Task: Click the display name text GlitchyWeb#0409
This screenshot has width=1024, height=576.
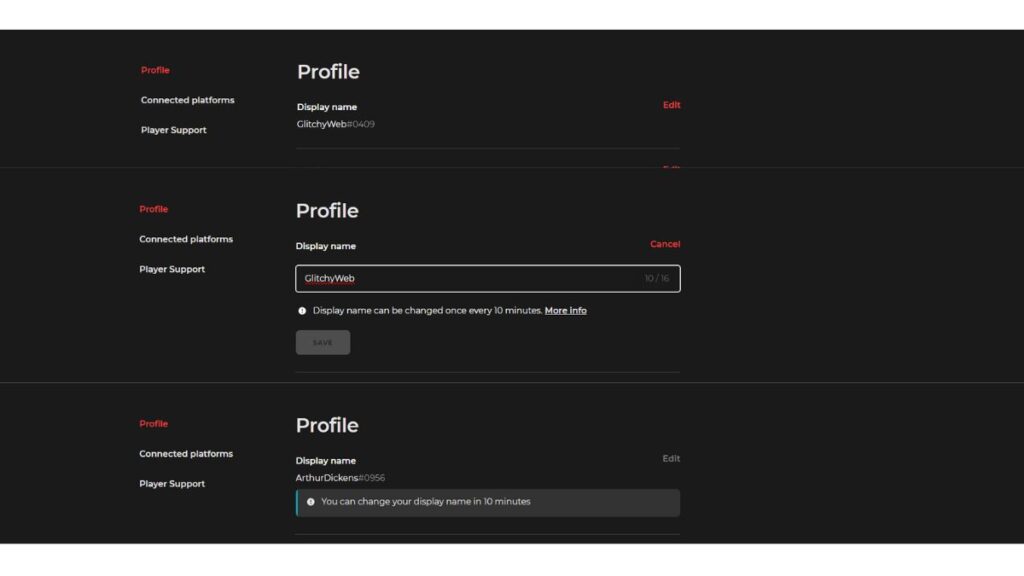Action: [x=336, y=124]
